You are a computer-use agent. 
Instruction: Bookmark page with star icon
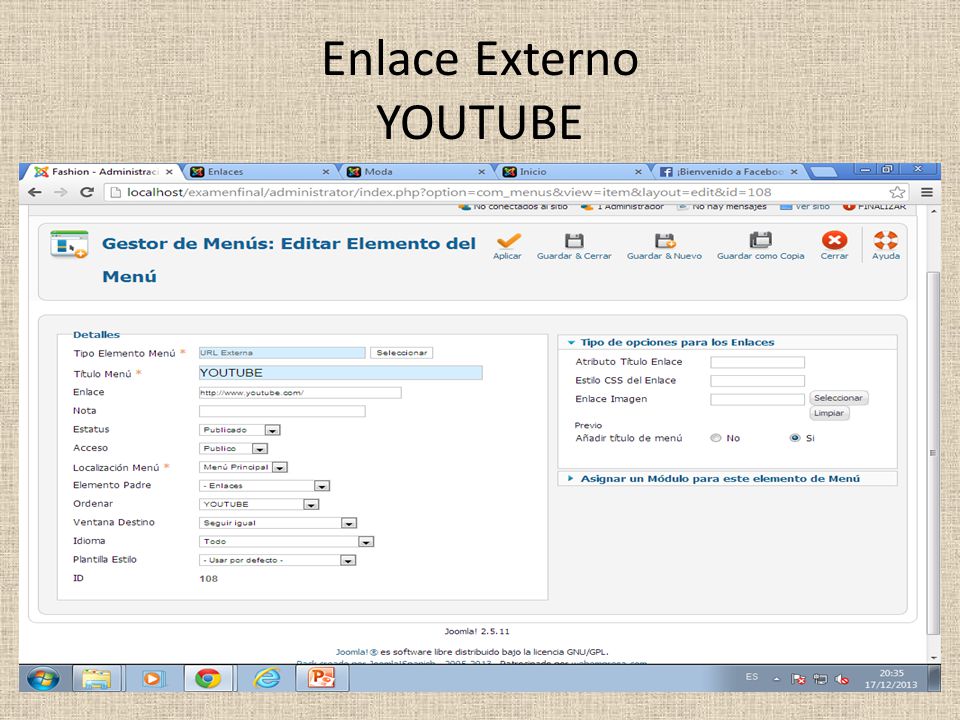pos(896,192)
